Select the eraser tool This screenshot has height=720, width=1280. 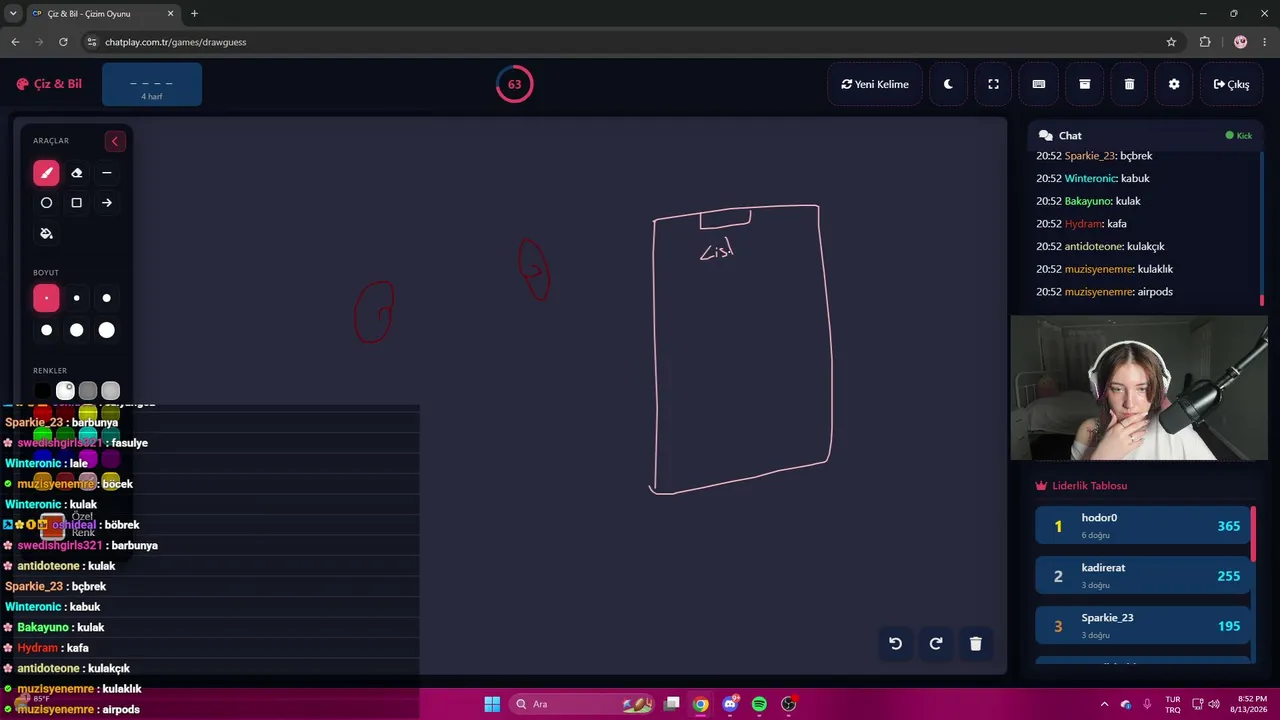(76, 173)
